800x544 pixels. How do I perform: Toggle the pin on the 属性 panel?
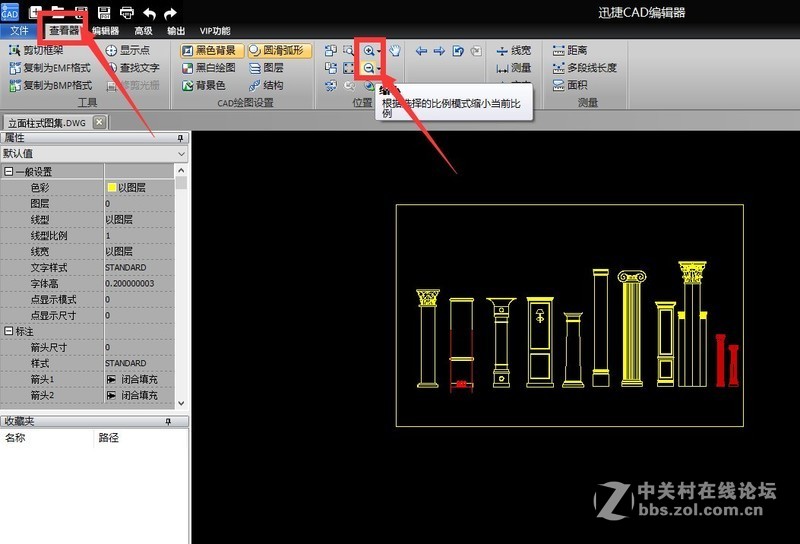point(180,138)
